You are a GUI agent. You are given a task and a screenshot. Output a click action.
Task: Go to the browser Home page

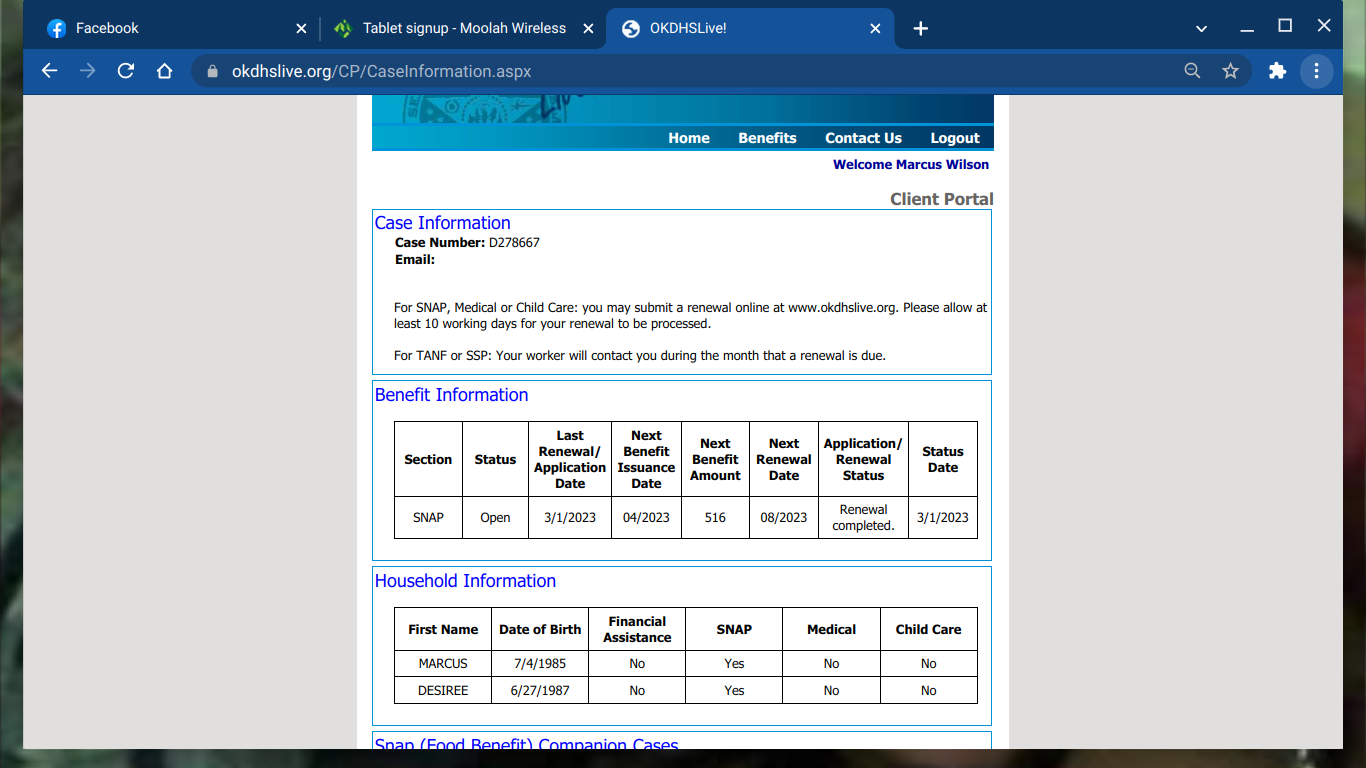click(165, 71)
